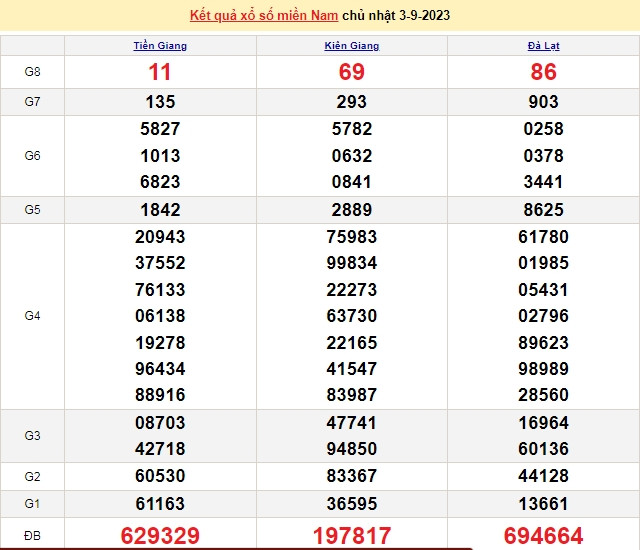Click the G7 row label
Image resolution: width=640 pixels, height=550 pixels.
(32, 102)
